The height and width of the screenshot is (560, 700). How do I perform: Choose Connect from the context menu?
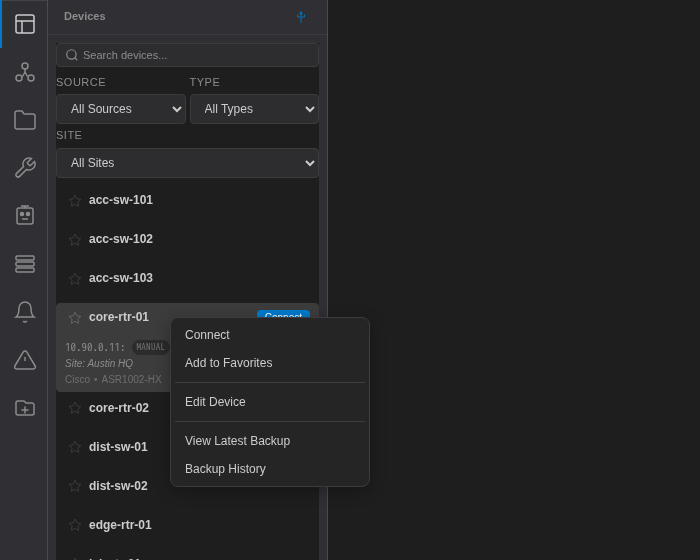[x=270, y=335]
